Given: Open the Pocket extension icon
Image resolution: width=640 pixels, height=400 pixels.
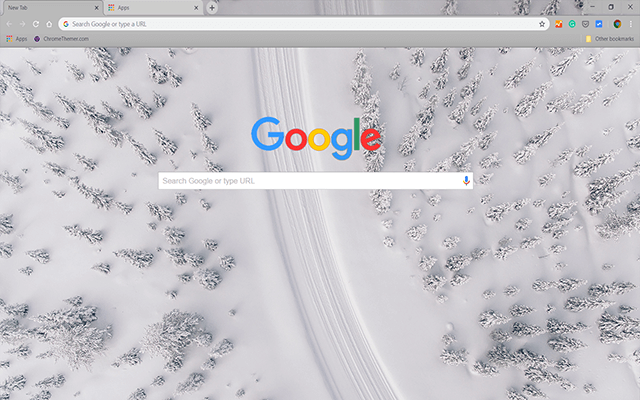Looking at the screenshot, I should tap(585, 24).
